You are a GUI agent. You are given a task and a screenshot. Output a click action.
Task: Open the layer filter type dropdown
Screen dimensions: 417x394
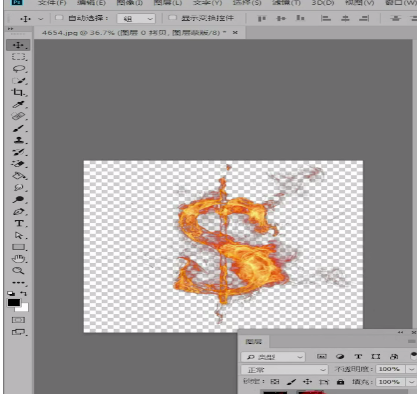tap(273, 357)
